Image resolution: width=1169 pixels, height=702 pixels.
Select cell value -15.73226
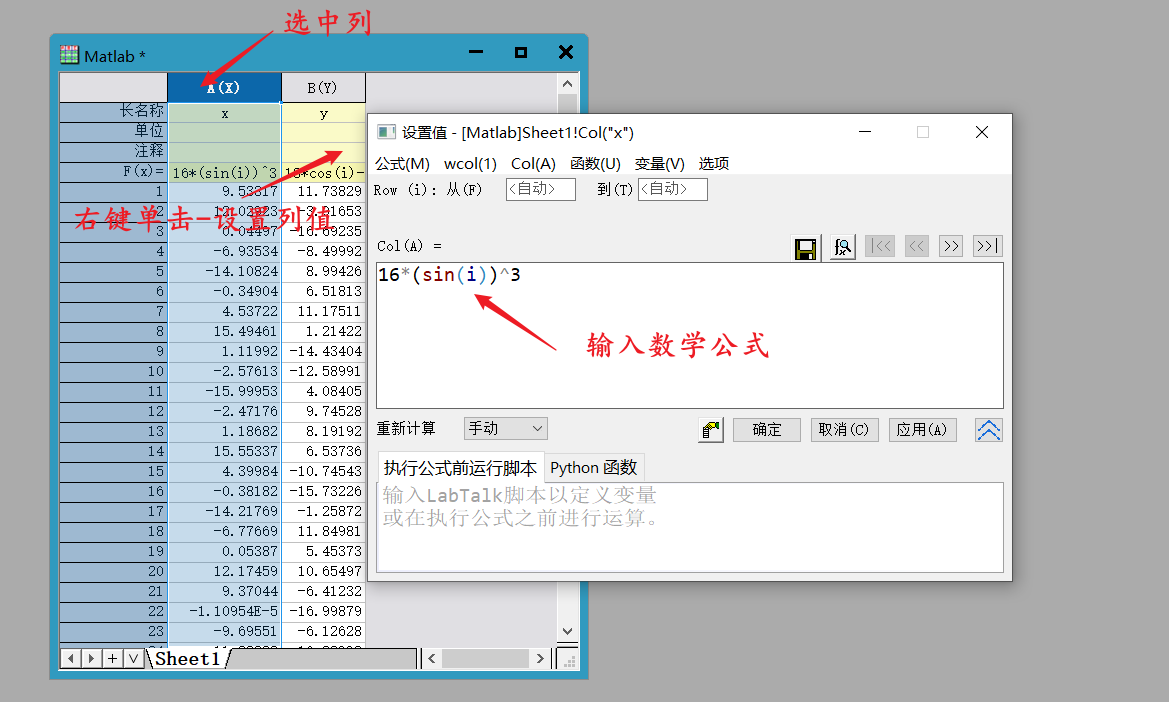[x=324, y=491]
